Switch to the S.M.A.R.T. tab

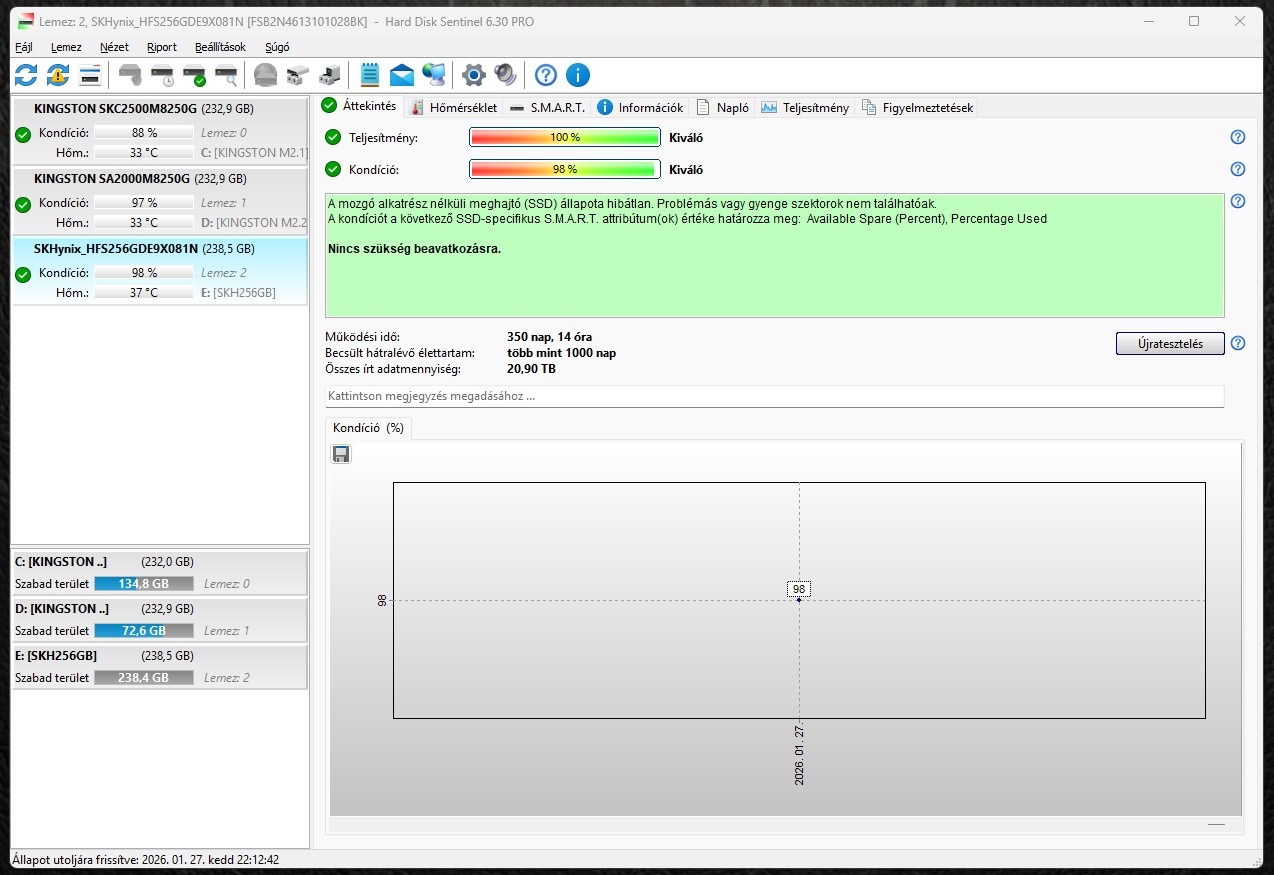pyautogui.click(x=547, y=107)
